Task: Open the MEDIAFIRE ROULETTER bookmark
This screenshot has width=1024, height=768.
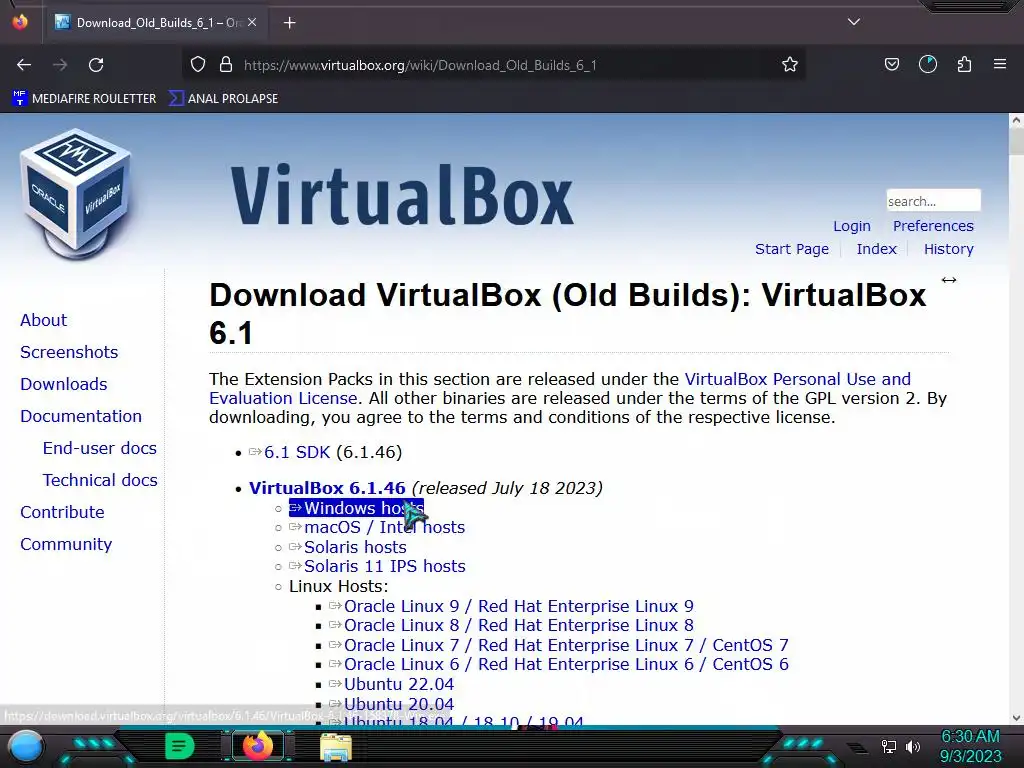Action: tap(84, 99)
